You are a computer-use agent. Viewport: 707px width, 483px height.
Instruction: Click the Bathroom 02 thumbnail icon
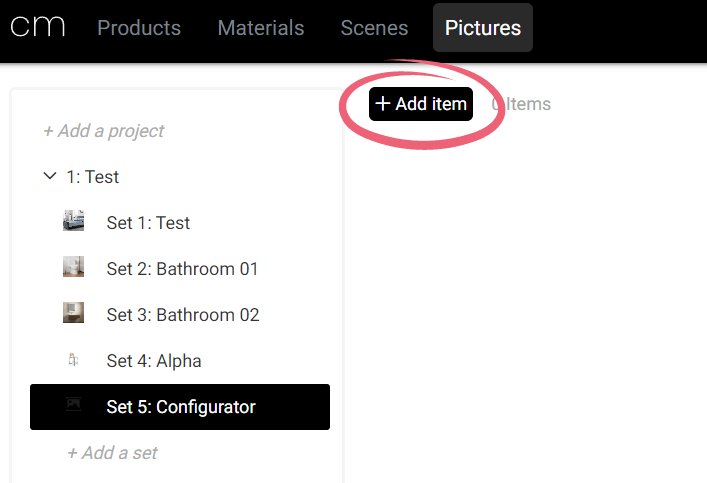point(74,314)
